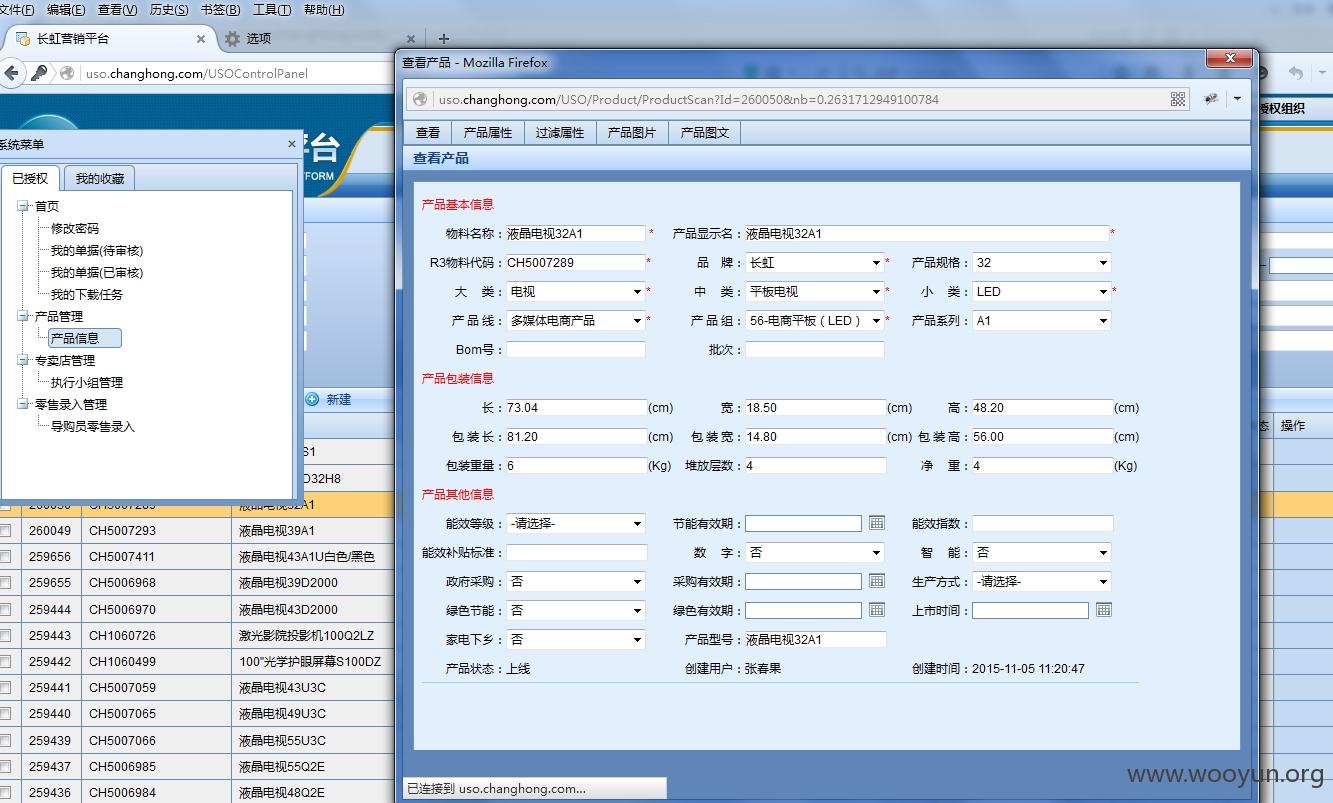Click the favicon of the 长虹营销平台 tab
The image size is (1333, 803).
[x=23, y=39]
